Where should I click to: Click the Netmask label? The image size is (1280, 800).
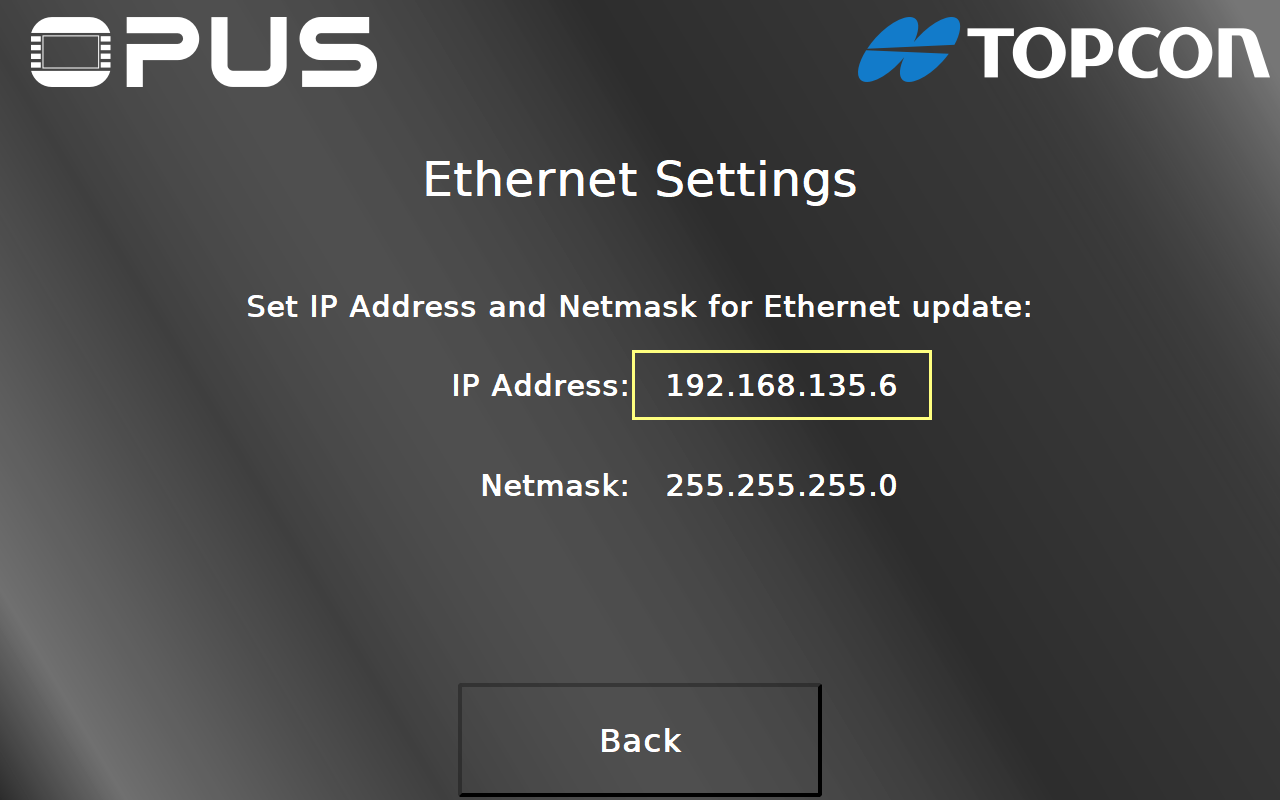coord(555,486)
